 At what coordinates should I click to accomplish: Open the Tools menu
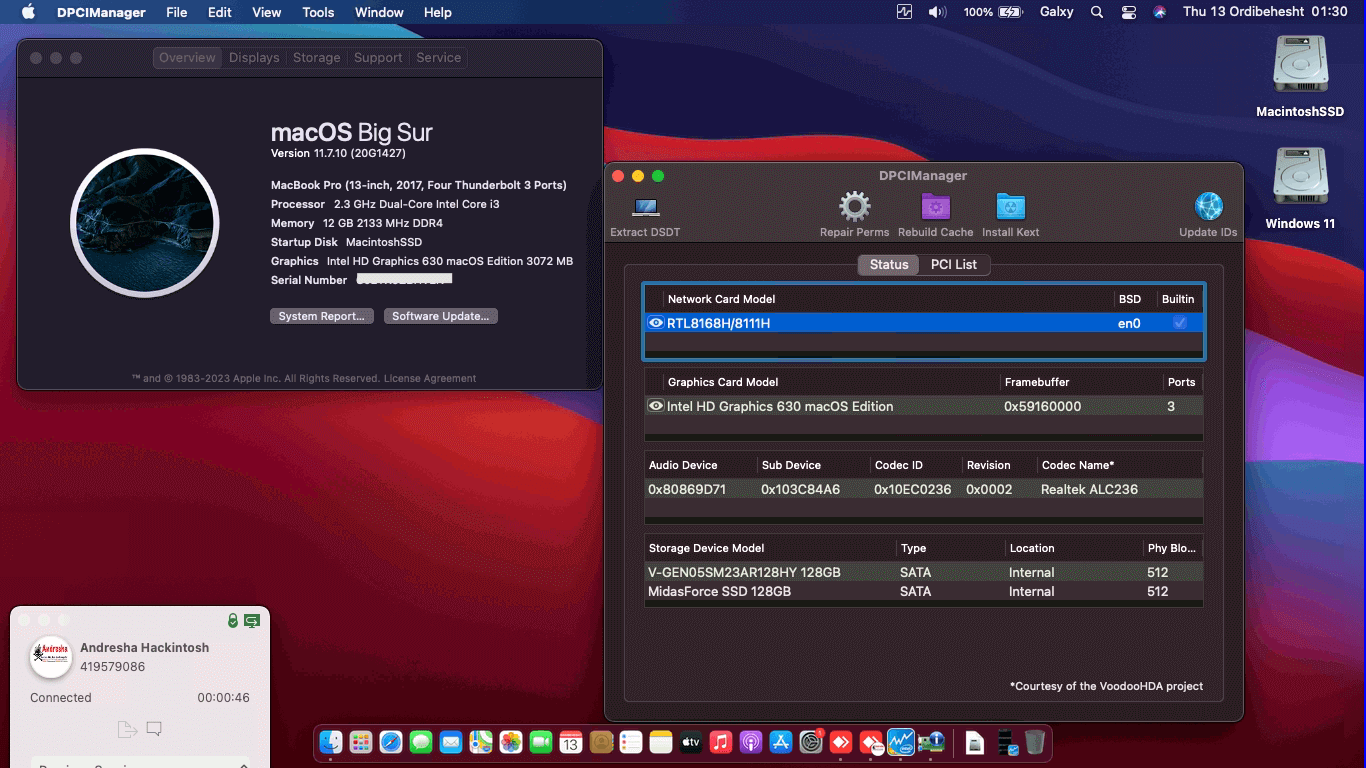pos(317,12)
